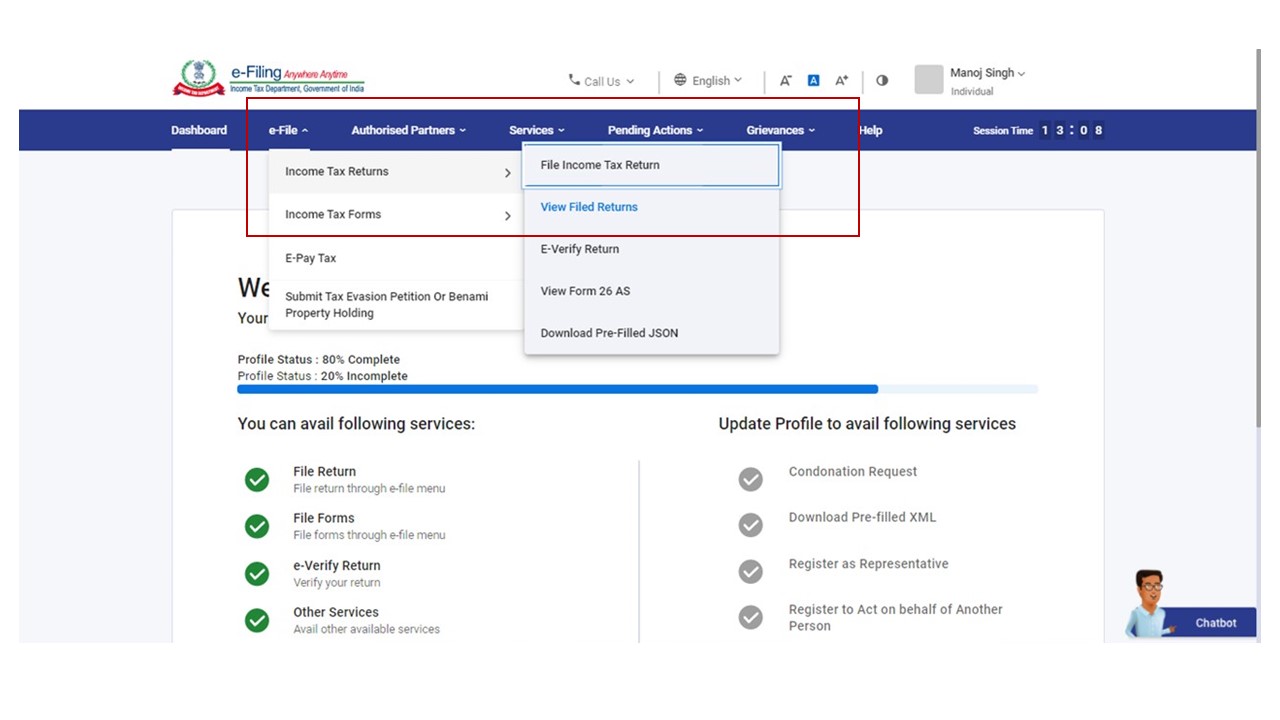Click the green check beside File Return
1280x720 pixels.
257,480
